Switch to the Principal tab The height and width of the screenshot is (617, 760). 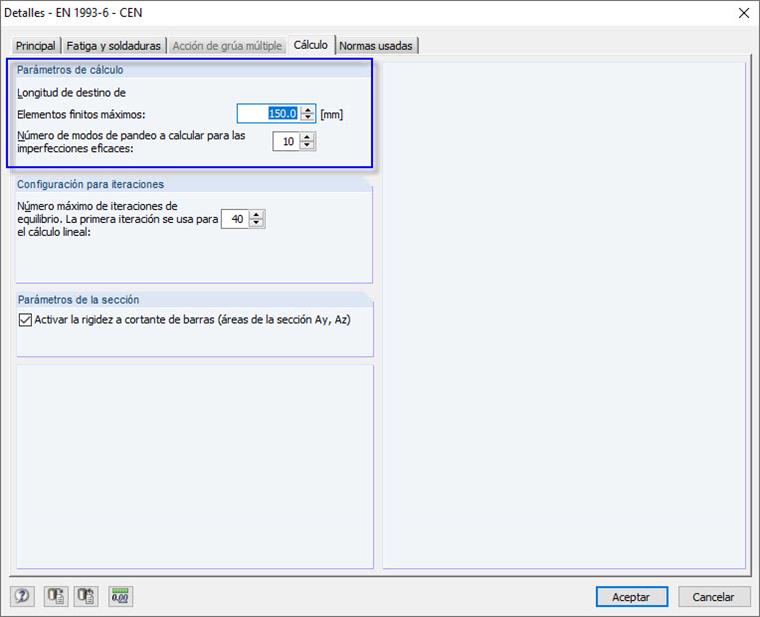click(35, 46)
